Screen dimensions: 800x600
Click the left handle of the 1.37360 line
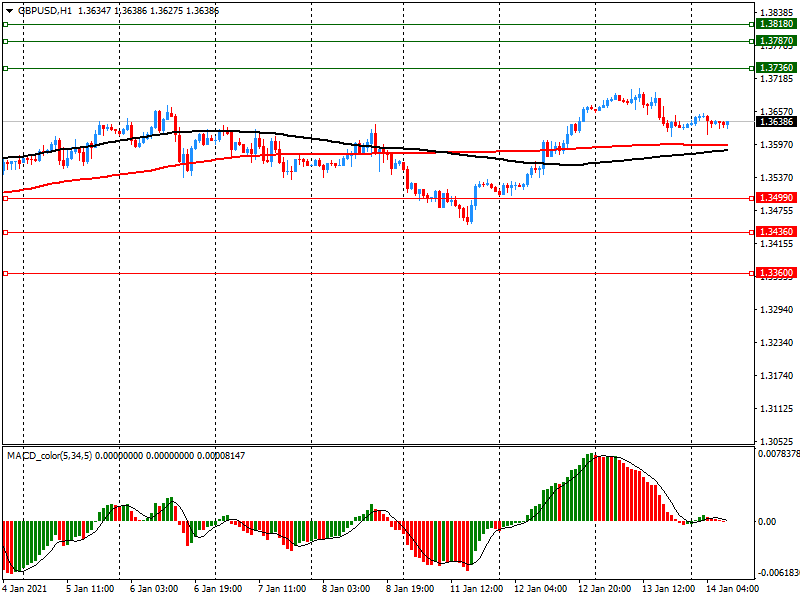(x=5, y=68)
